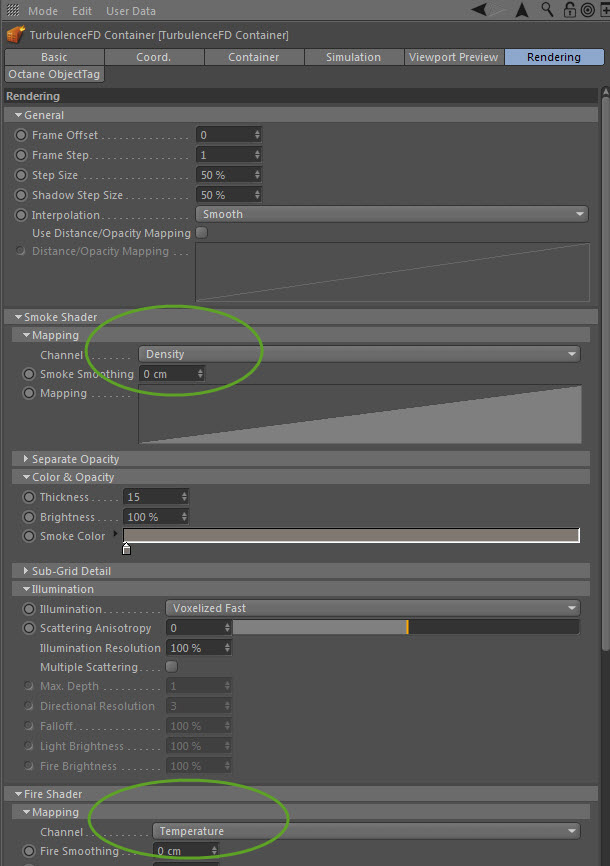Screen dimensions: 610x866
Task: Click the attribute manager grip icon
Action: point(12,10)
